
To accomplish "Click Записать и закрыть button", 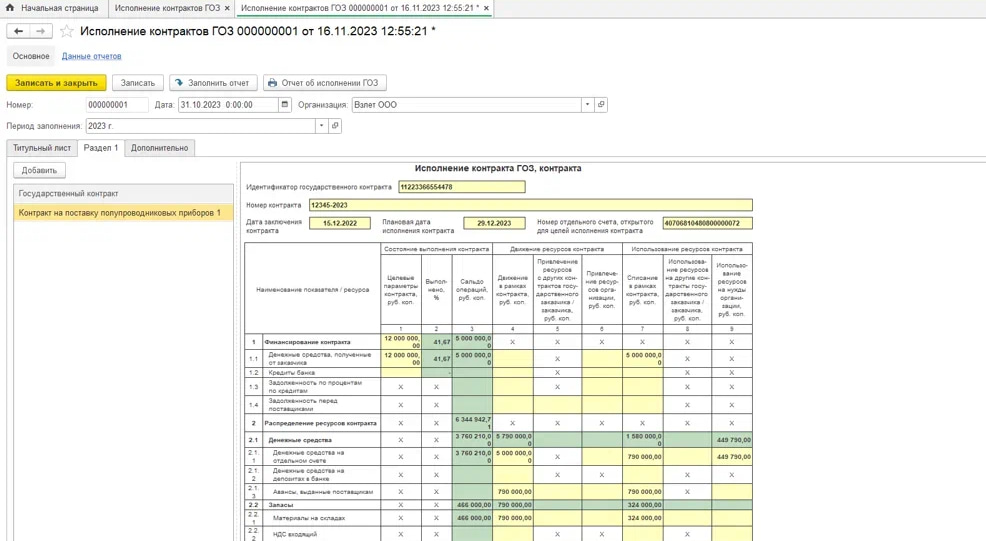I will click(x=56, y=83).
